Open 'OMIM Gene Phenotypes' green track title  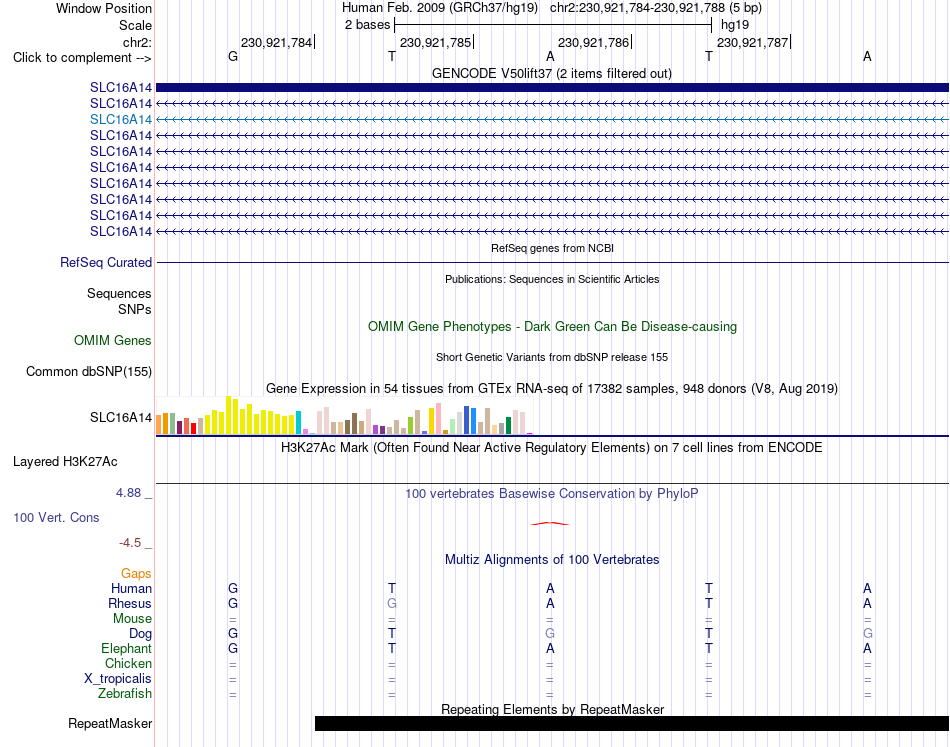[x=552, y=327]
